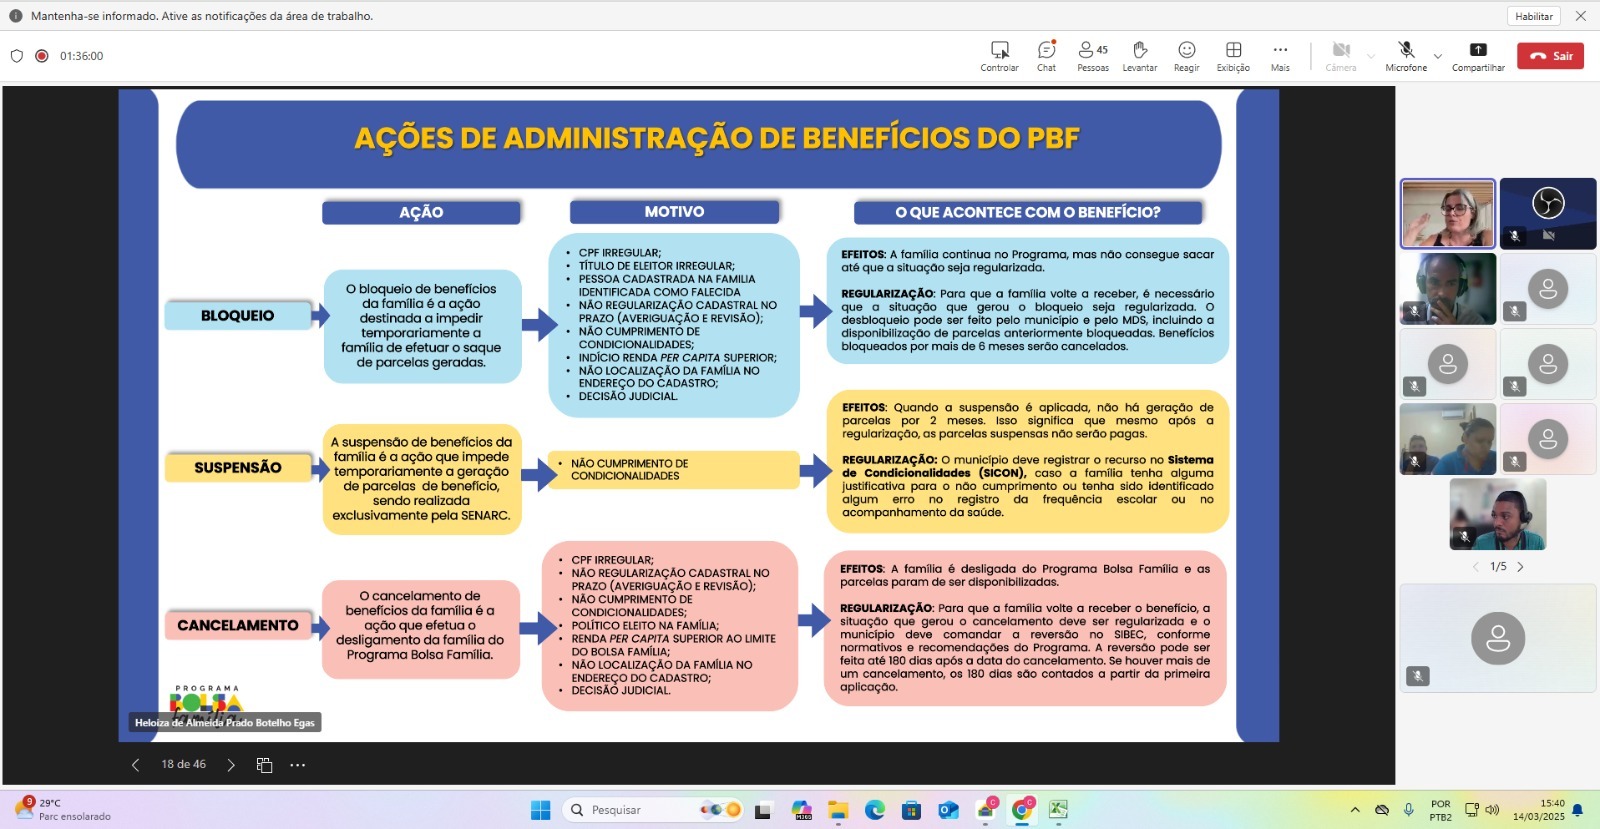The width and height of the screenshot is (1600, 829).
Task: Open Exibição view options
Action: pyautogui.click(x=1233, y=55)
